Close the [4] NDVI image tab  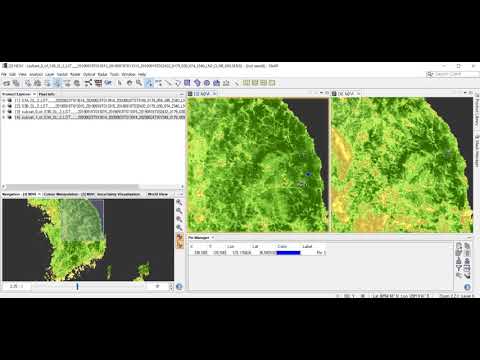358,94
